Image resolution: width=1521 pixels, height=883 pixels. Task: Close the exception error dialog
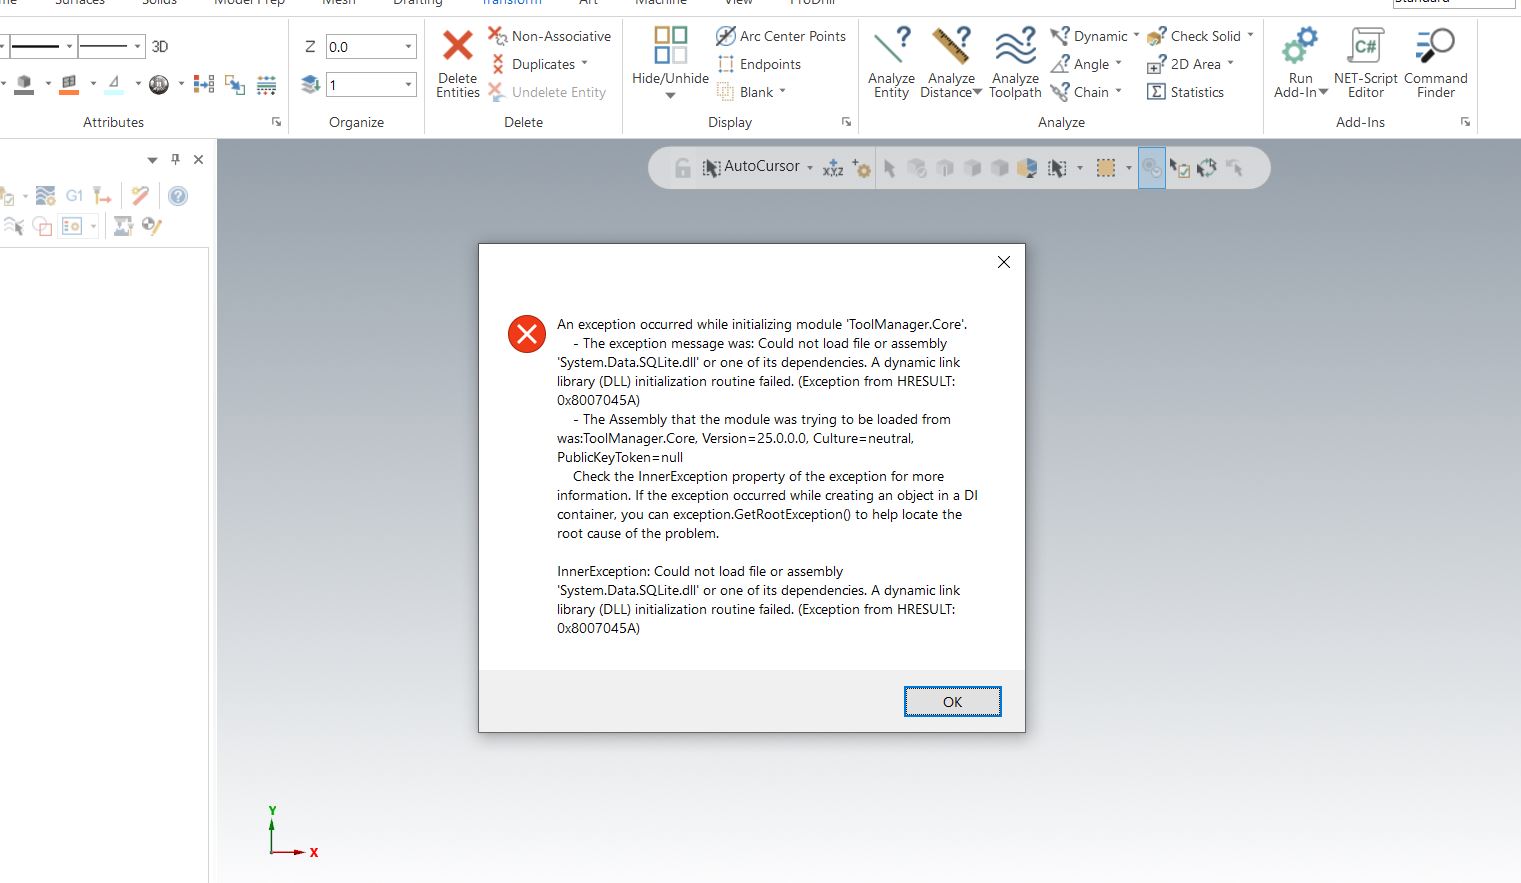1003,262
